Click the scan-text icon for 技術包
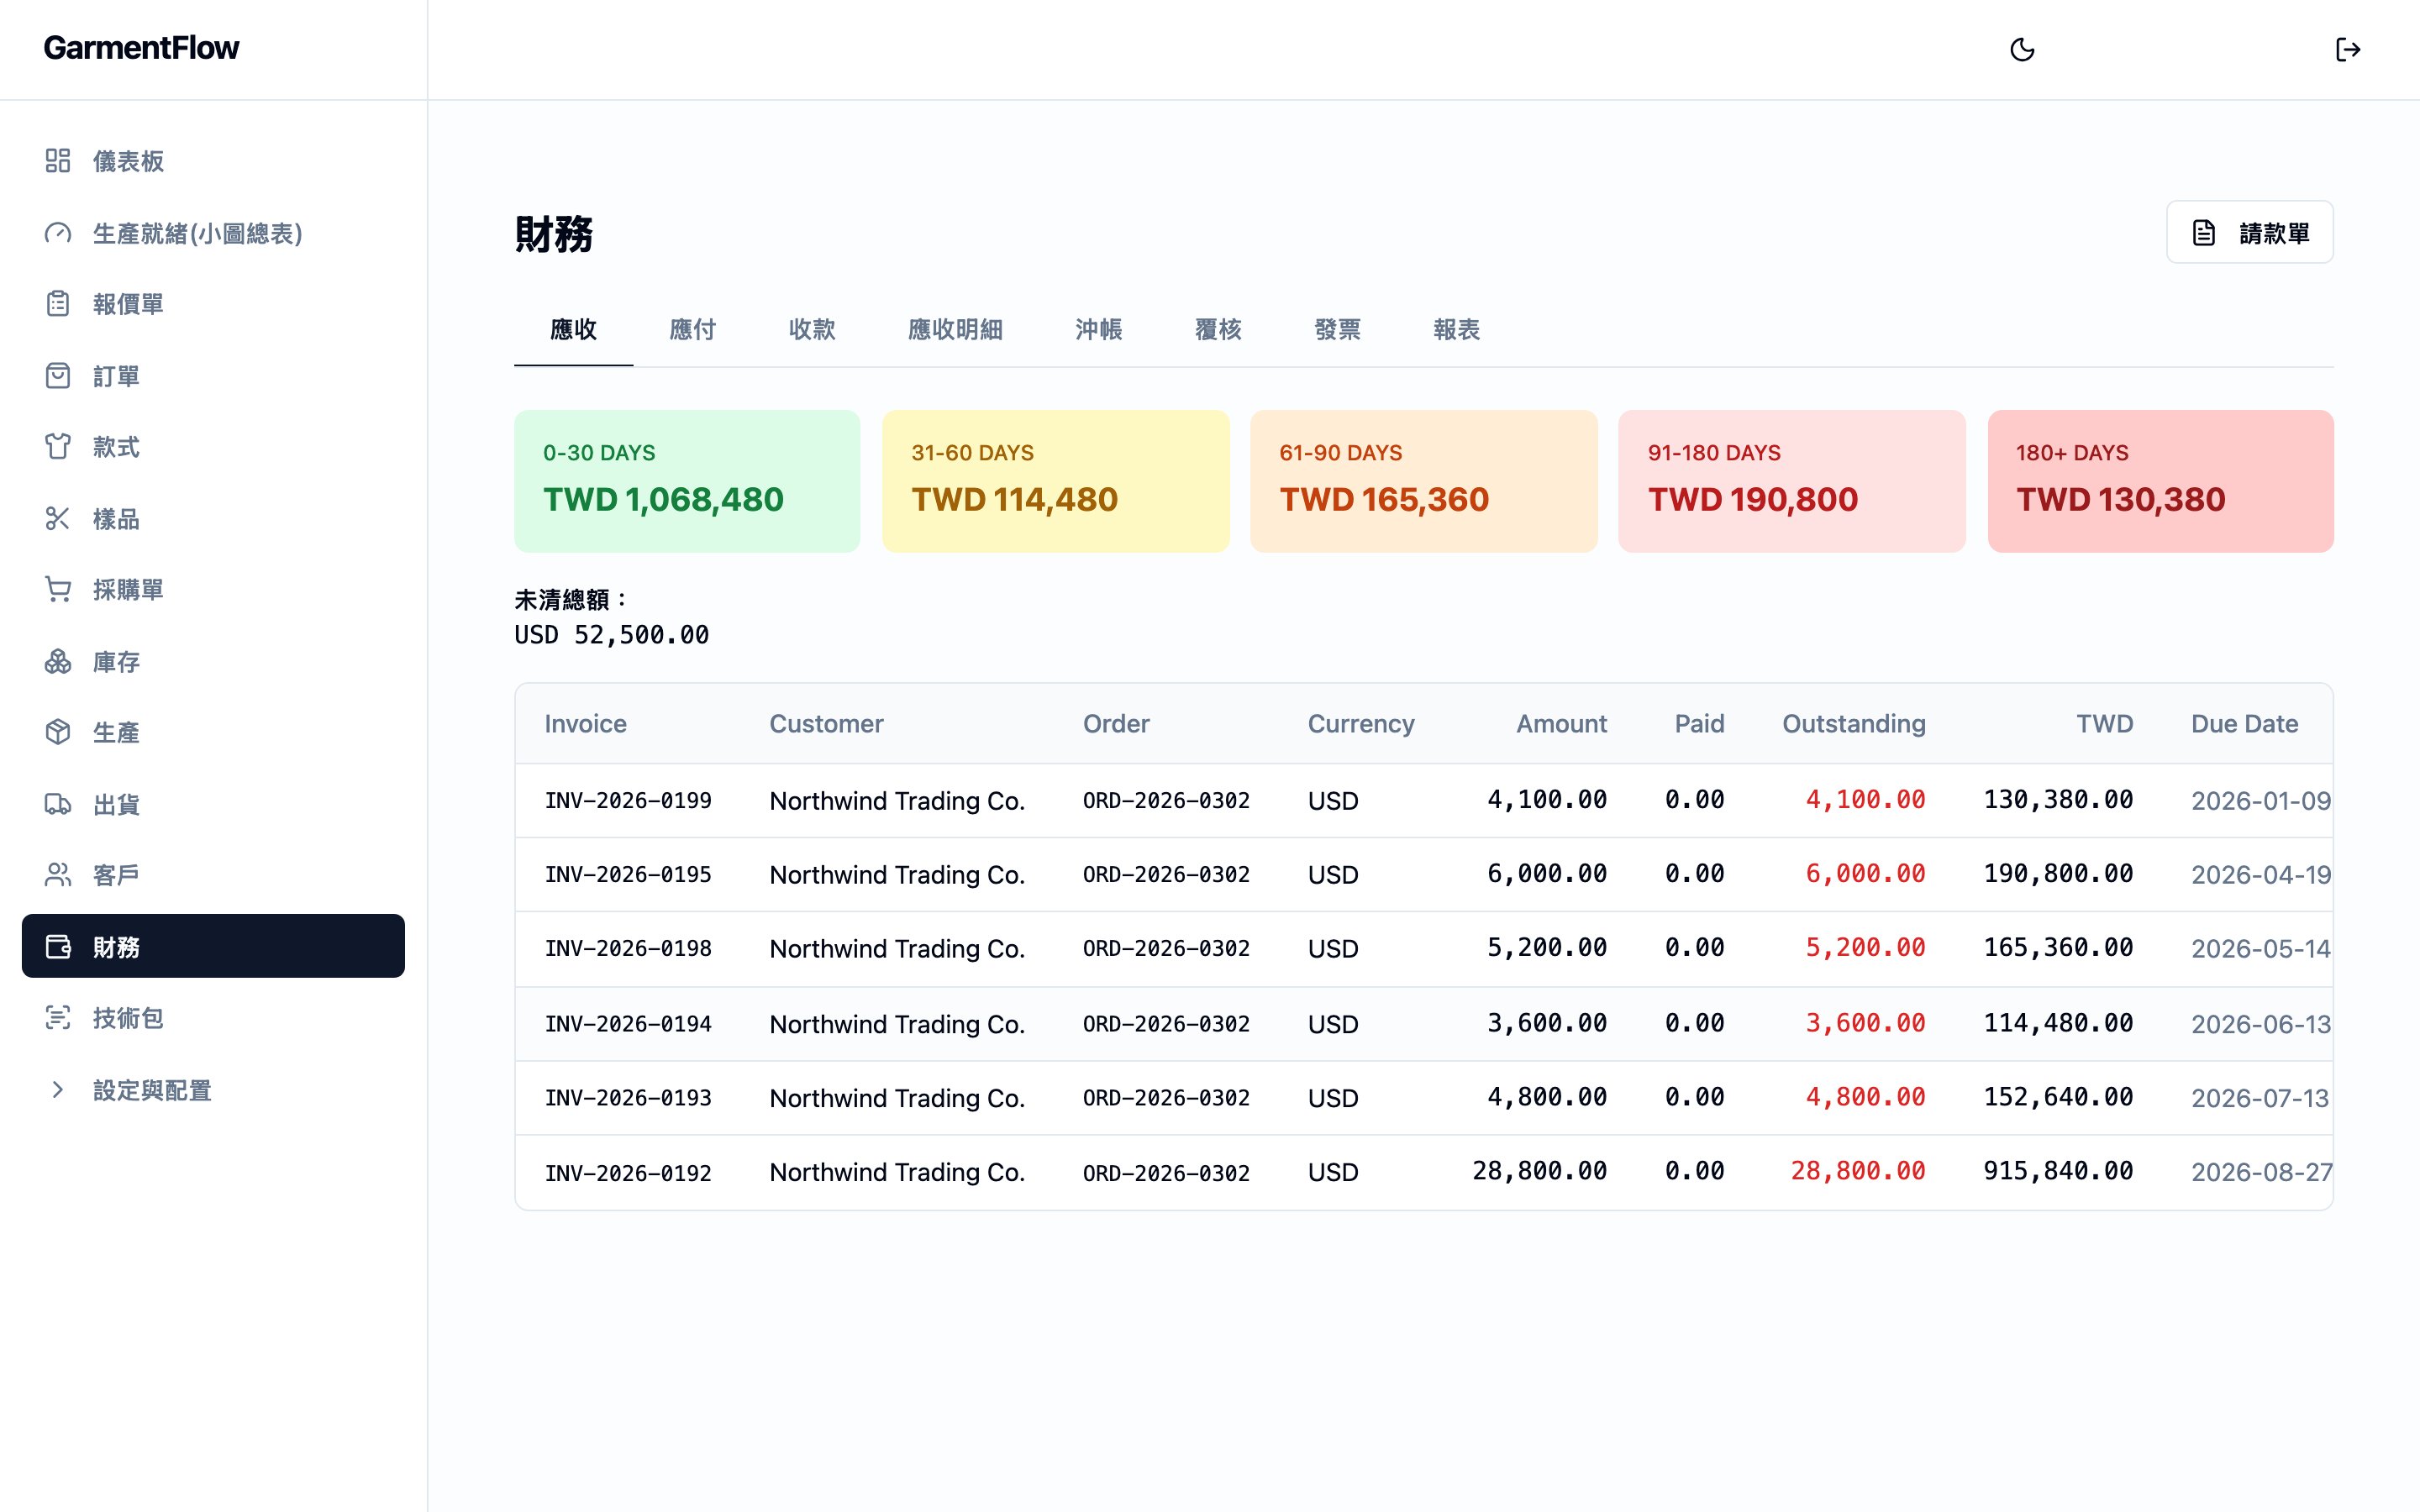2420x1512 pixels. click(58, 1018)
